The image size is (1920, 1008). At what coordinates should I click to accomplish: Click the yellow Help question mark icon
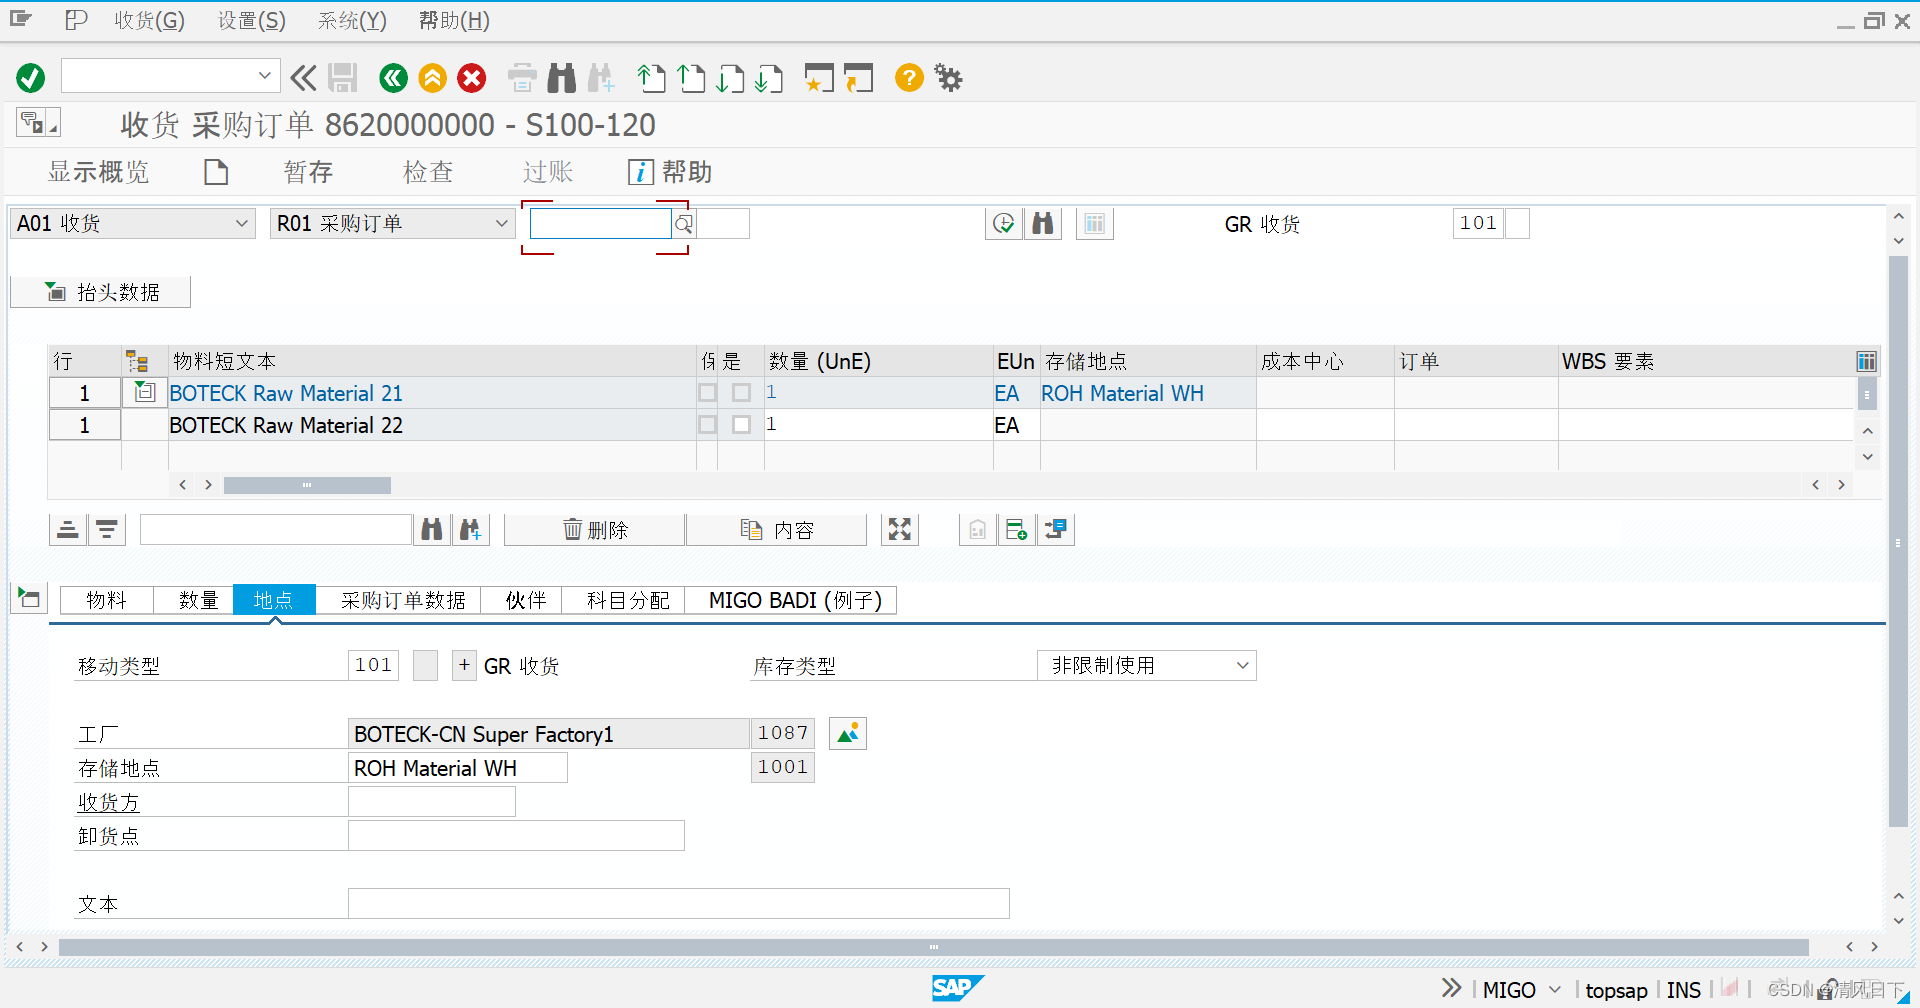pos(909,78)
